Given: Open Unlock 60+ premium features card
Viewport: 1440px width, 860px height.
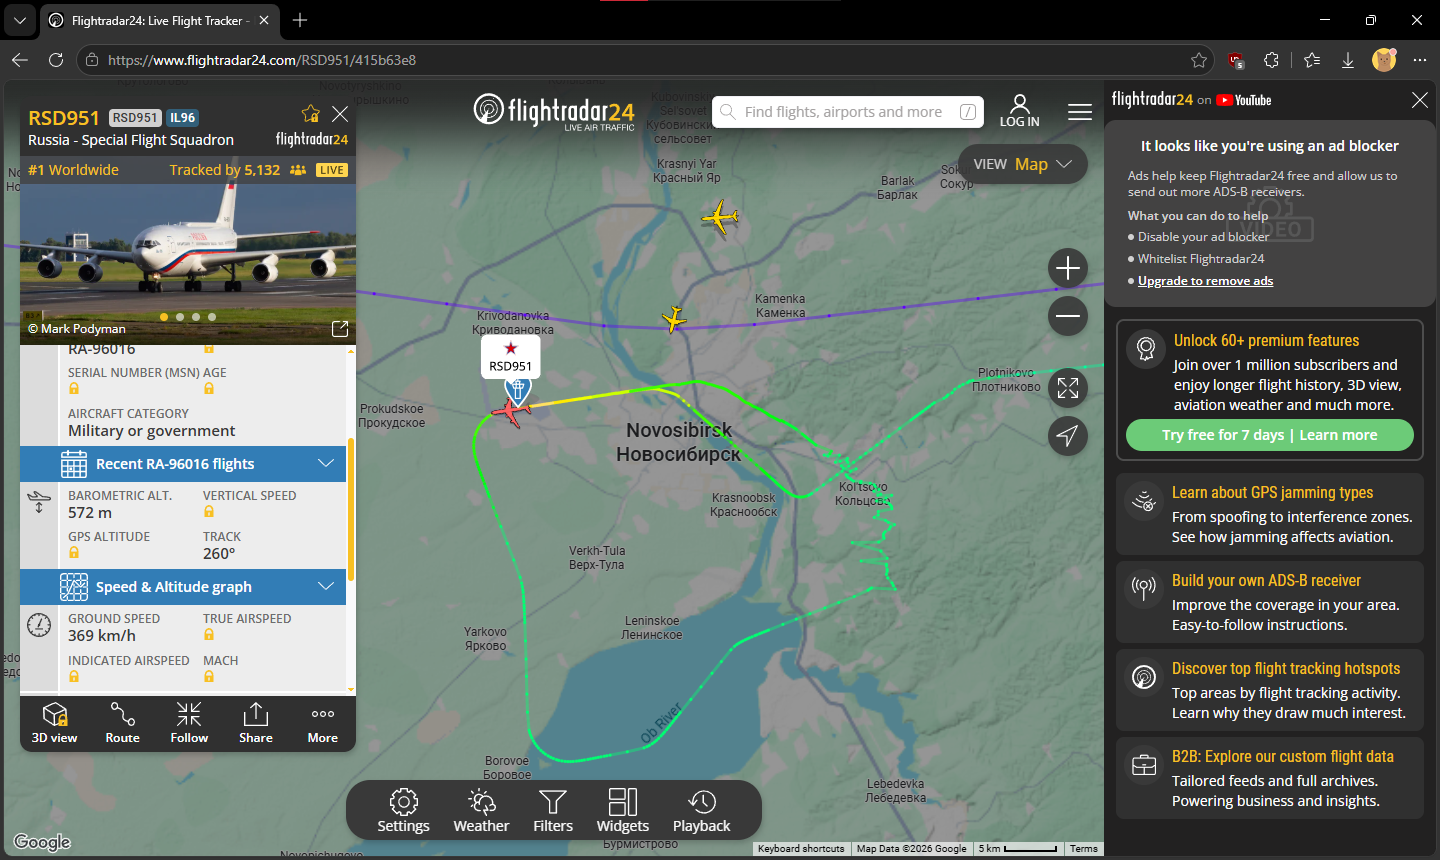Looking at the screenshot, I should pos(1270,390).
